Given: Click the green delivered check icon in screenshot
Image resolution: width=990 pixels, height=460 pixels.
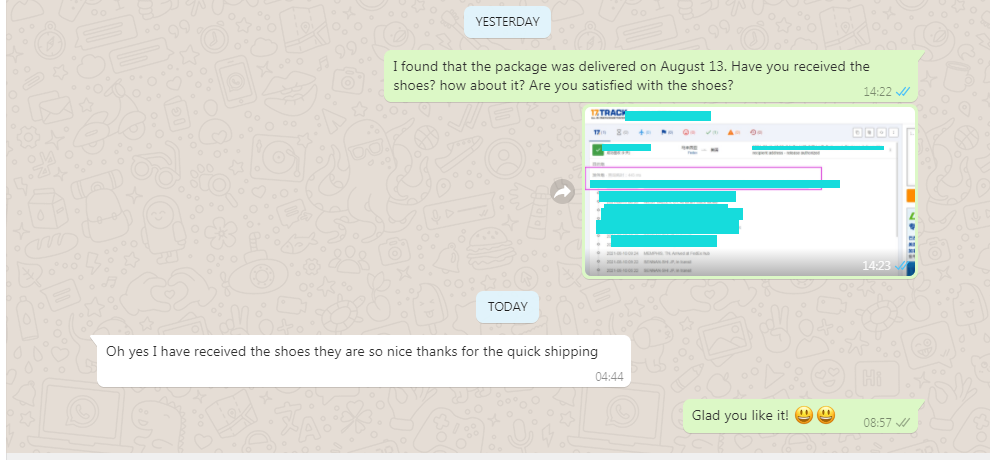Looking at the screenshot, I should (x=709, y=132).
